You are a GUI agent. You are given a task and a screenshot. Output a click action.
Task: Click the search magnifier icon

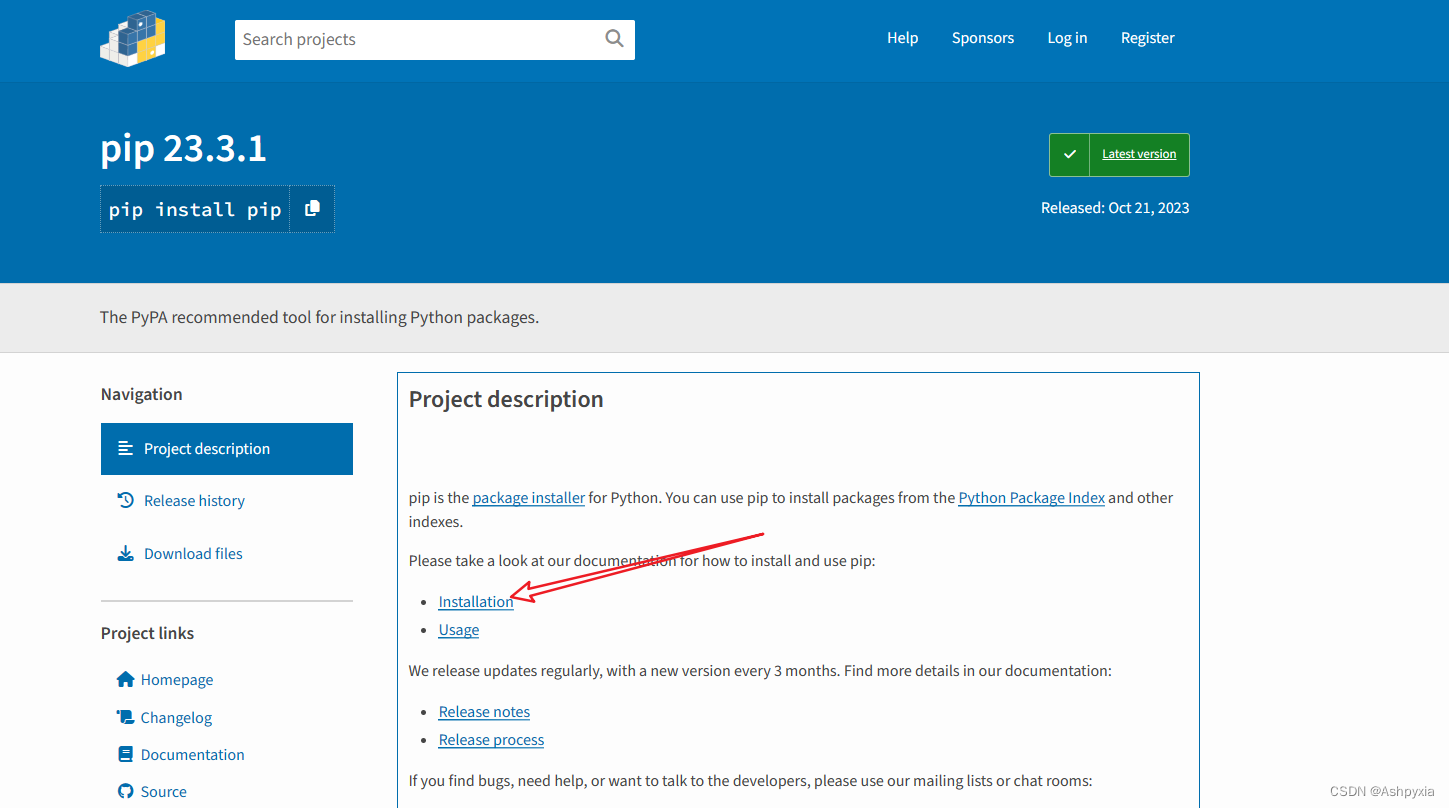click(614, 39)
